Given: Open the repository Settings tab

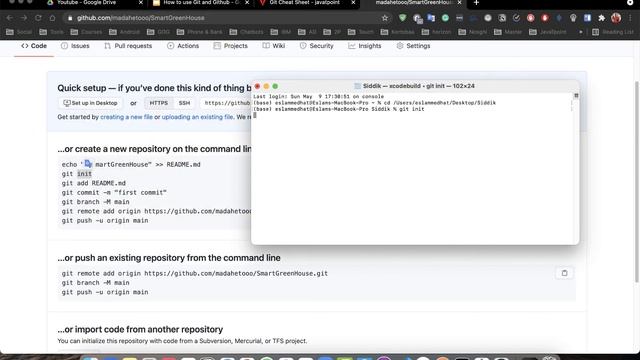Looking at the screenshot, I should click(x=413, y=46).
